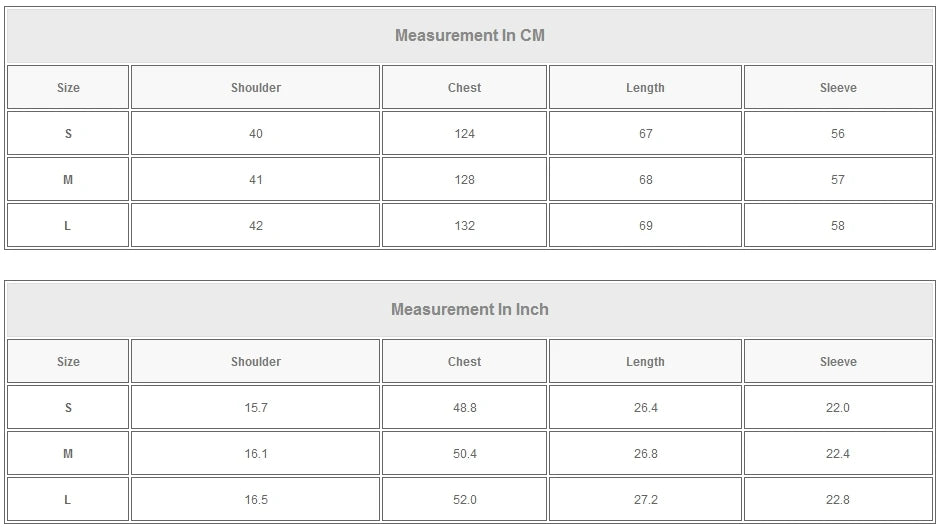Select the sleeve value 22.4 cell

pyautogui.click(x=838, y=454)
